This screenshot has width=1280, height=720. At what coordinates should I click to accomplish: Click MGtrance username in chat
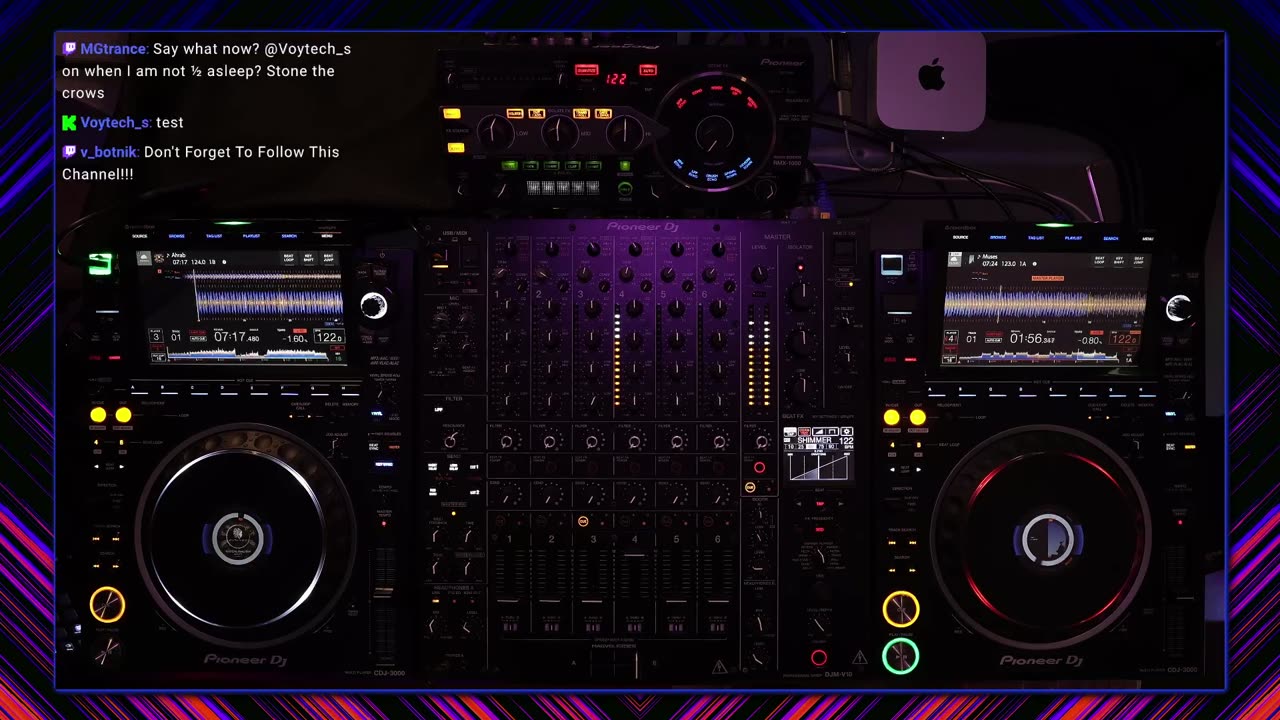[x=114, y=49]
